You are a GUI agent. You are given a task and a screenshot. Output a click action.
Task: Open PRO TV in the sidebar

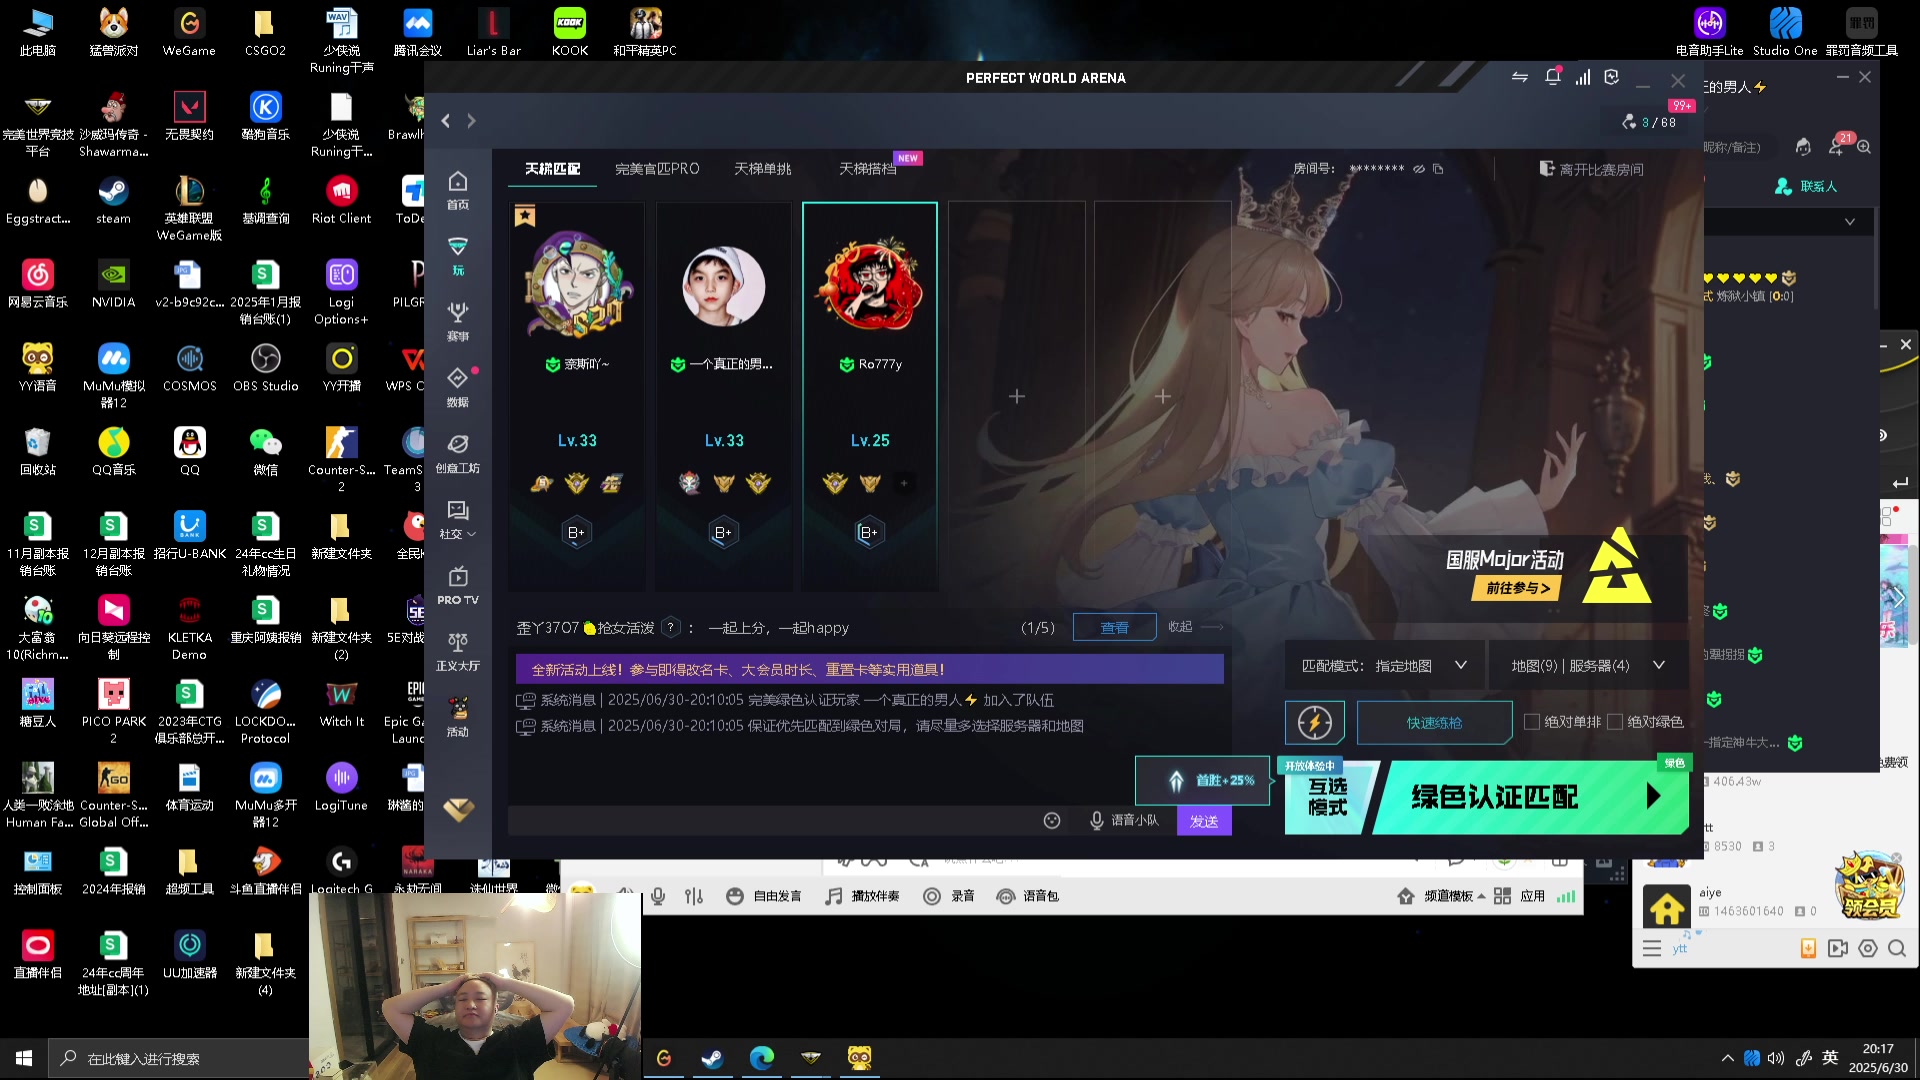(x=458, y=585)
